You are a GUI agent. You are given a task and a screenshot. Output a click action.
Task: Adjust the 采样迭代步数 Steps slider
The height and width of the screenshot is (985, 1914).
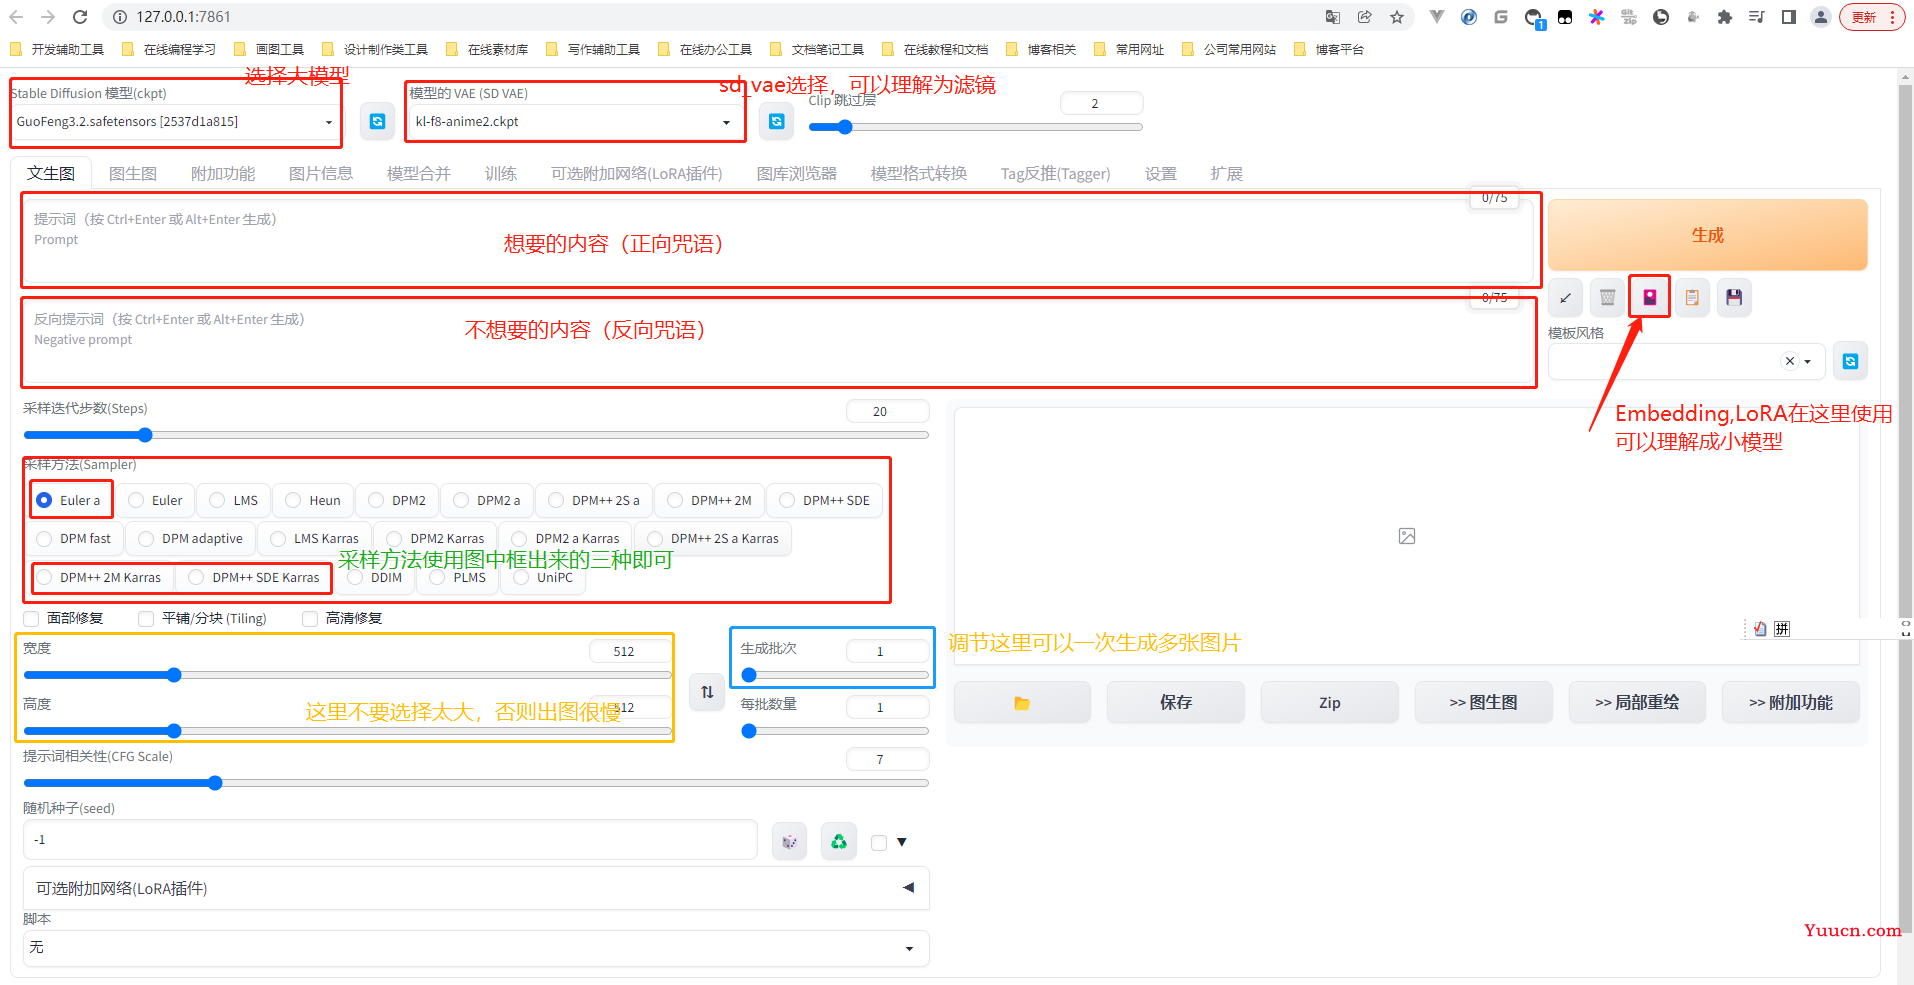[x=476, y=435]
